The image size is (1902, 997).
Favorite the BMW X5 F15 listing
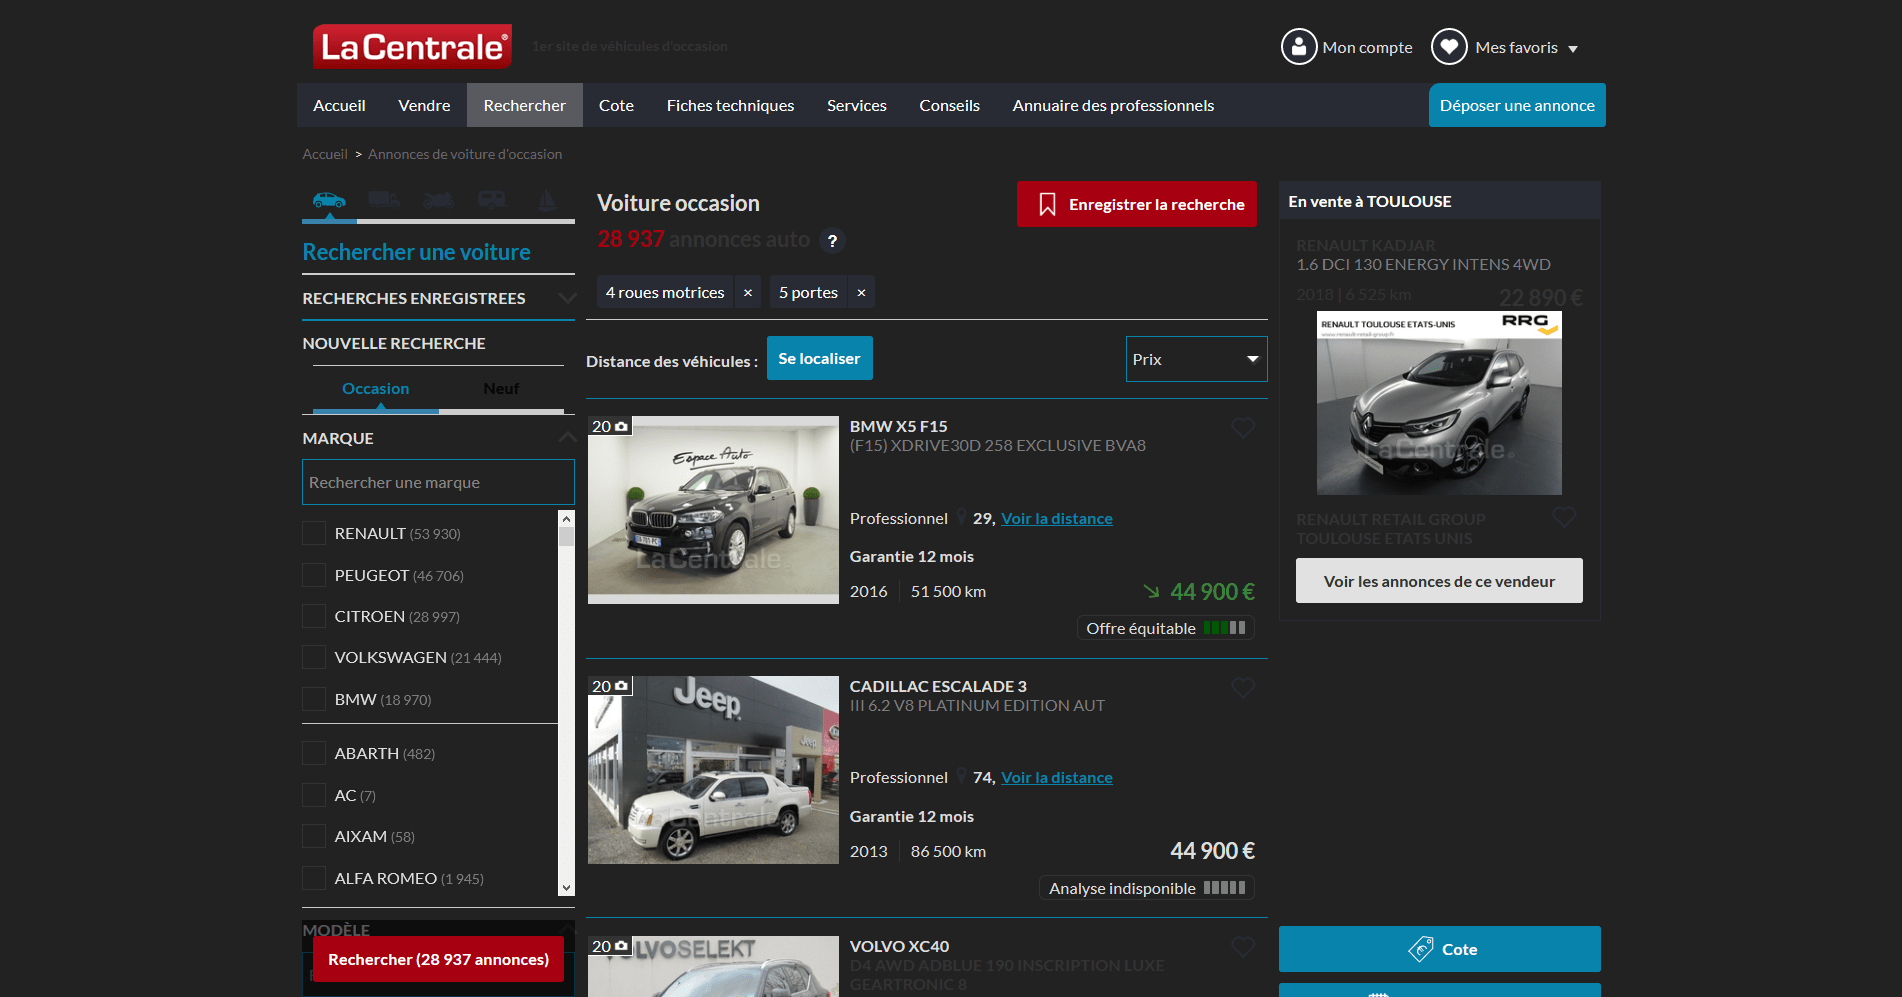[x=1243, y=428]
